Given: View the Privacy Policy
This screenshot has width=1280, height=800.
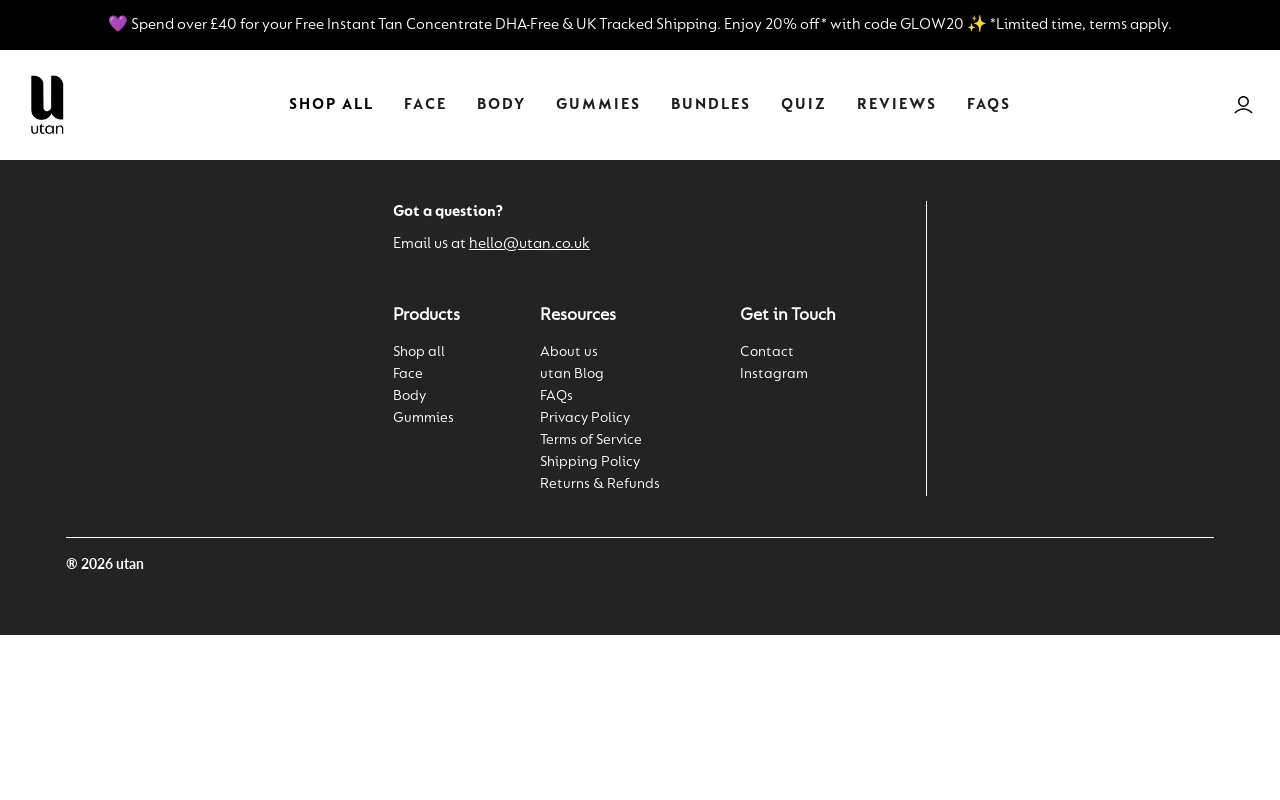Looking at the screenshot, I should point(585,417).
